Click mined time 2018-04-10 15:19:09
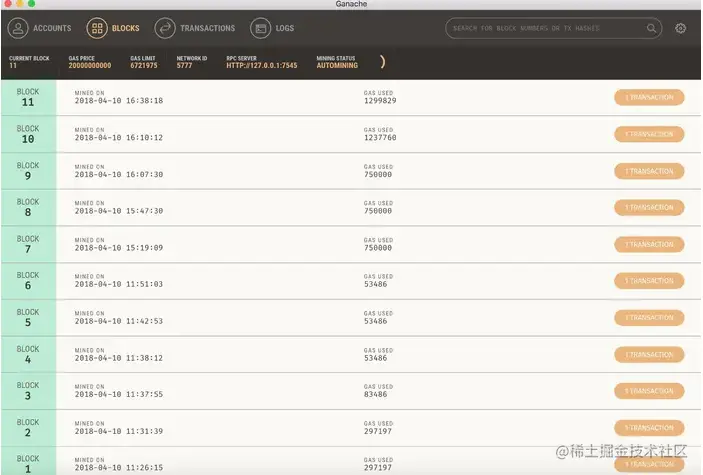 tap(119, 248)
